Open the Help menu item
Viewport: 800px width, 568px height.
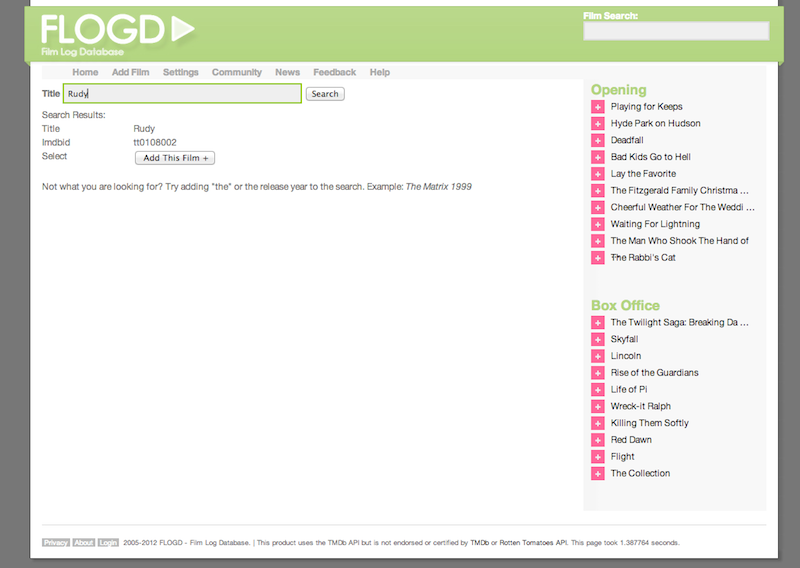[x=380, y=72]
